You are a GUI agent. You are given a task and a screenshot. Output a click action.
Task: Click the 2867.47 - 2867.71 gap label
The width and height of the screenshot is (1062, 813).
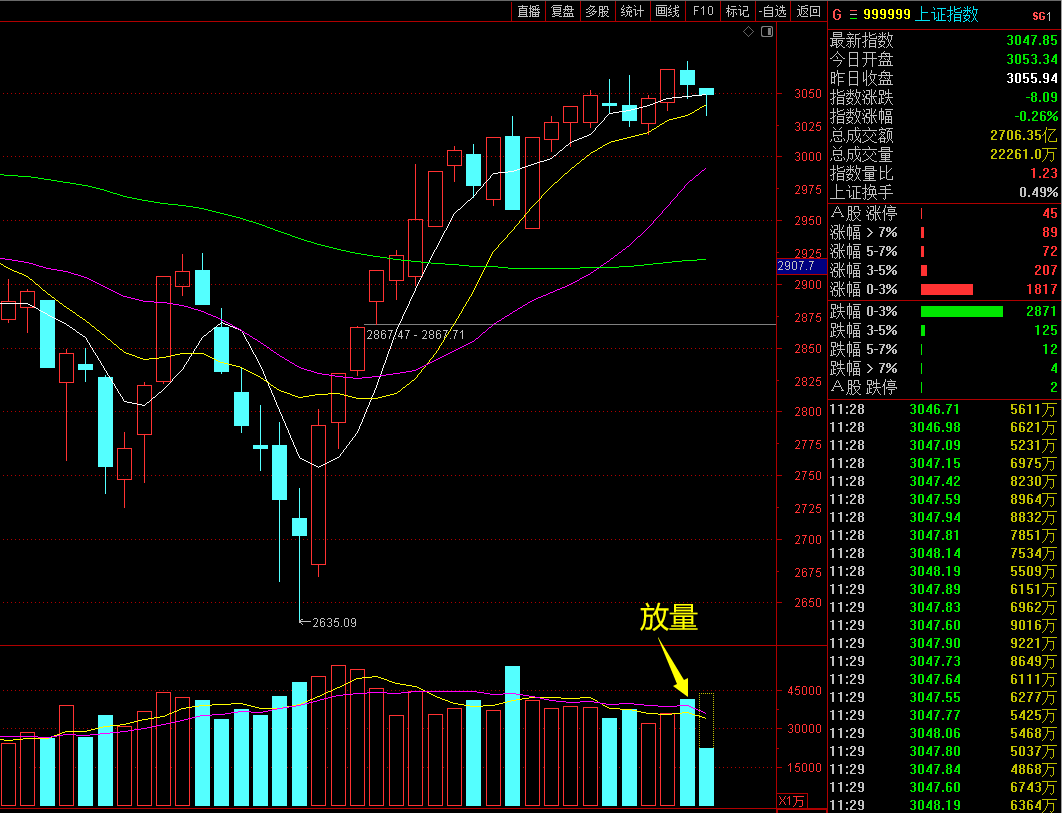pos(415,335)
